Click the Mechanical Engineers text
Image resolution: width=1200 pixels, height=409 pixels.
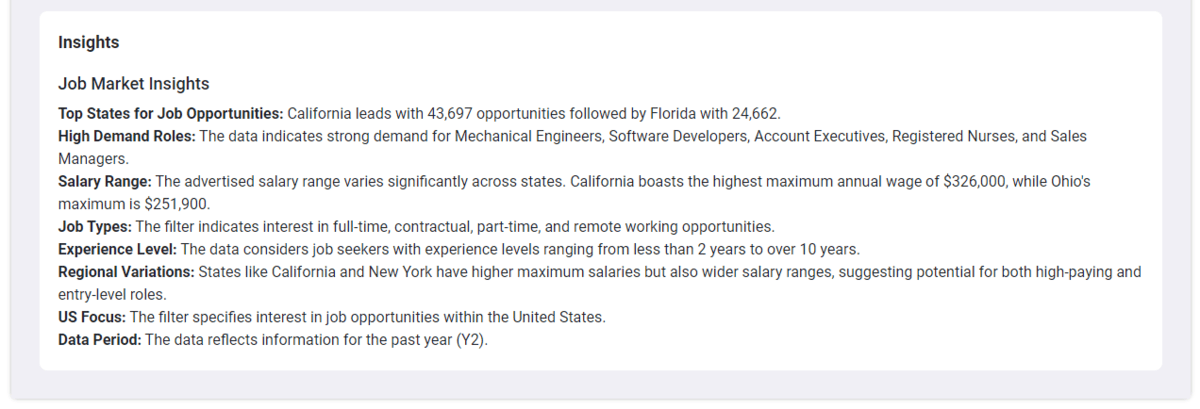(x=526, y=136)
